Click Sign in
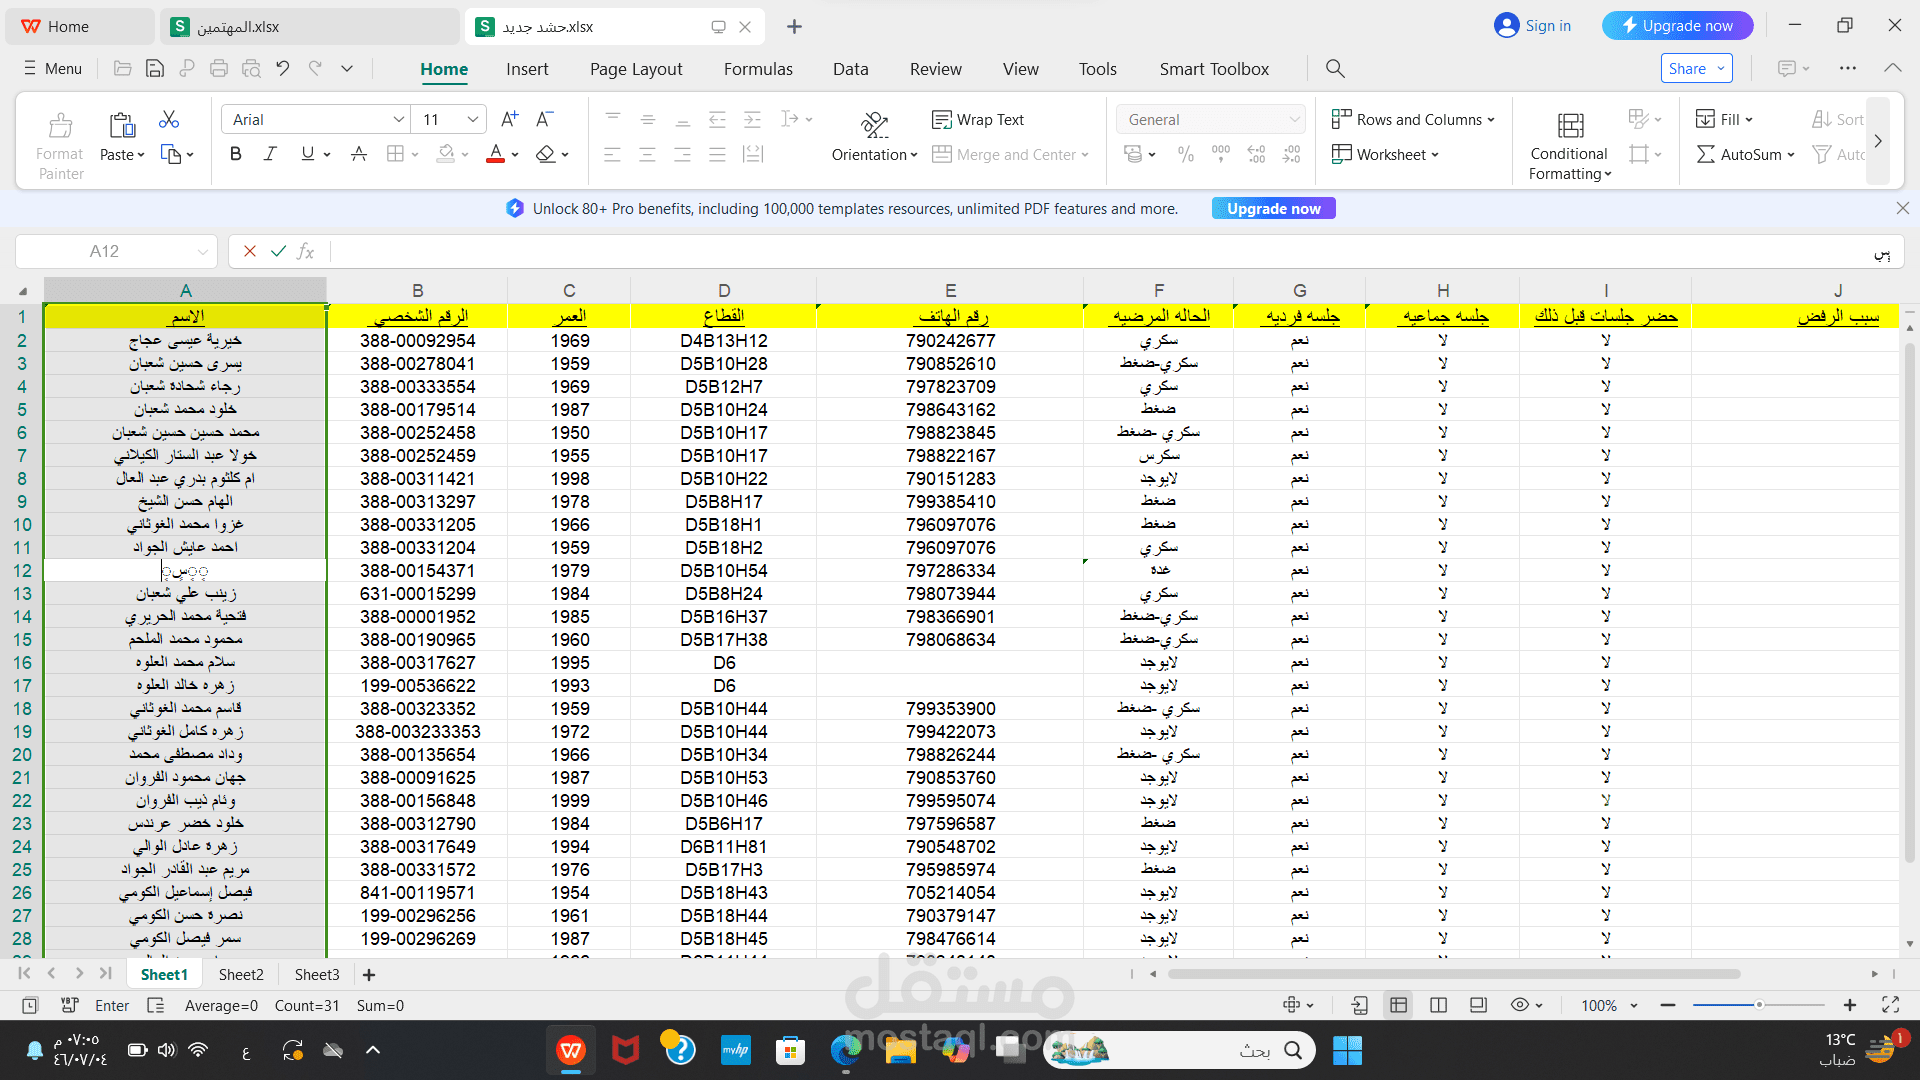Viewport: 1920px width, 1080px height. coord(1533,26)
